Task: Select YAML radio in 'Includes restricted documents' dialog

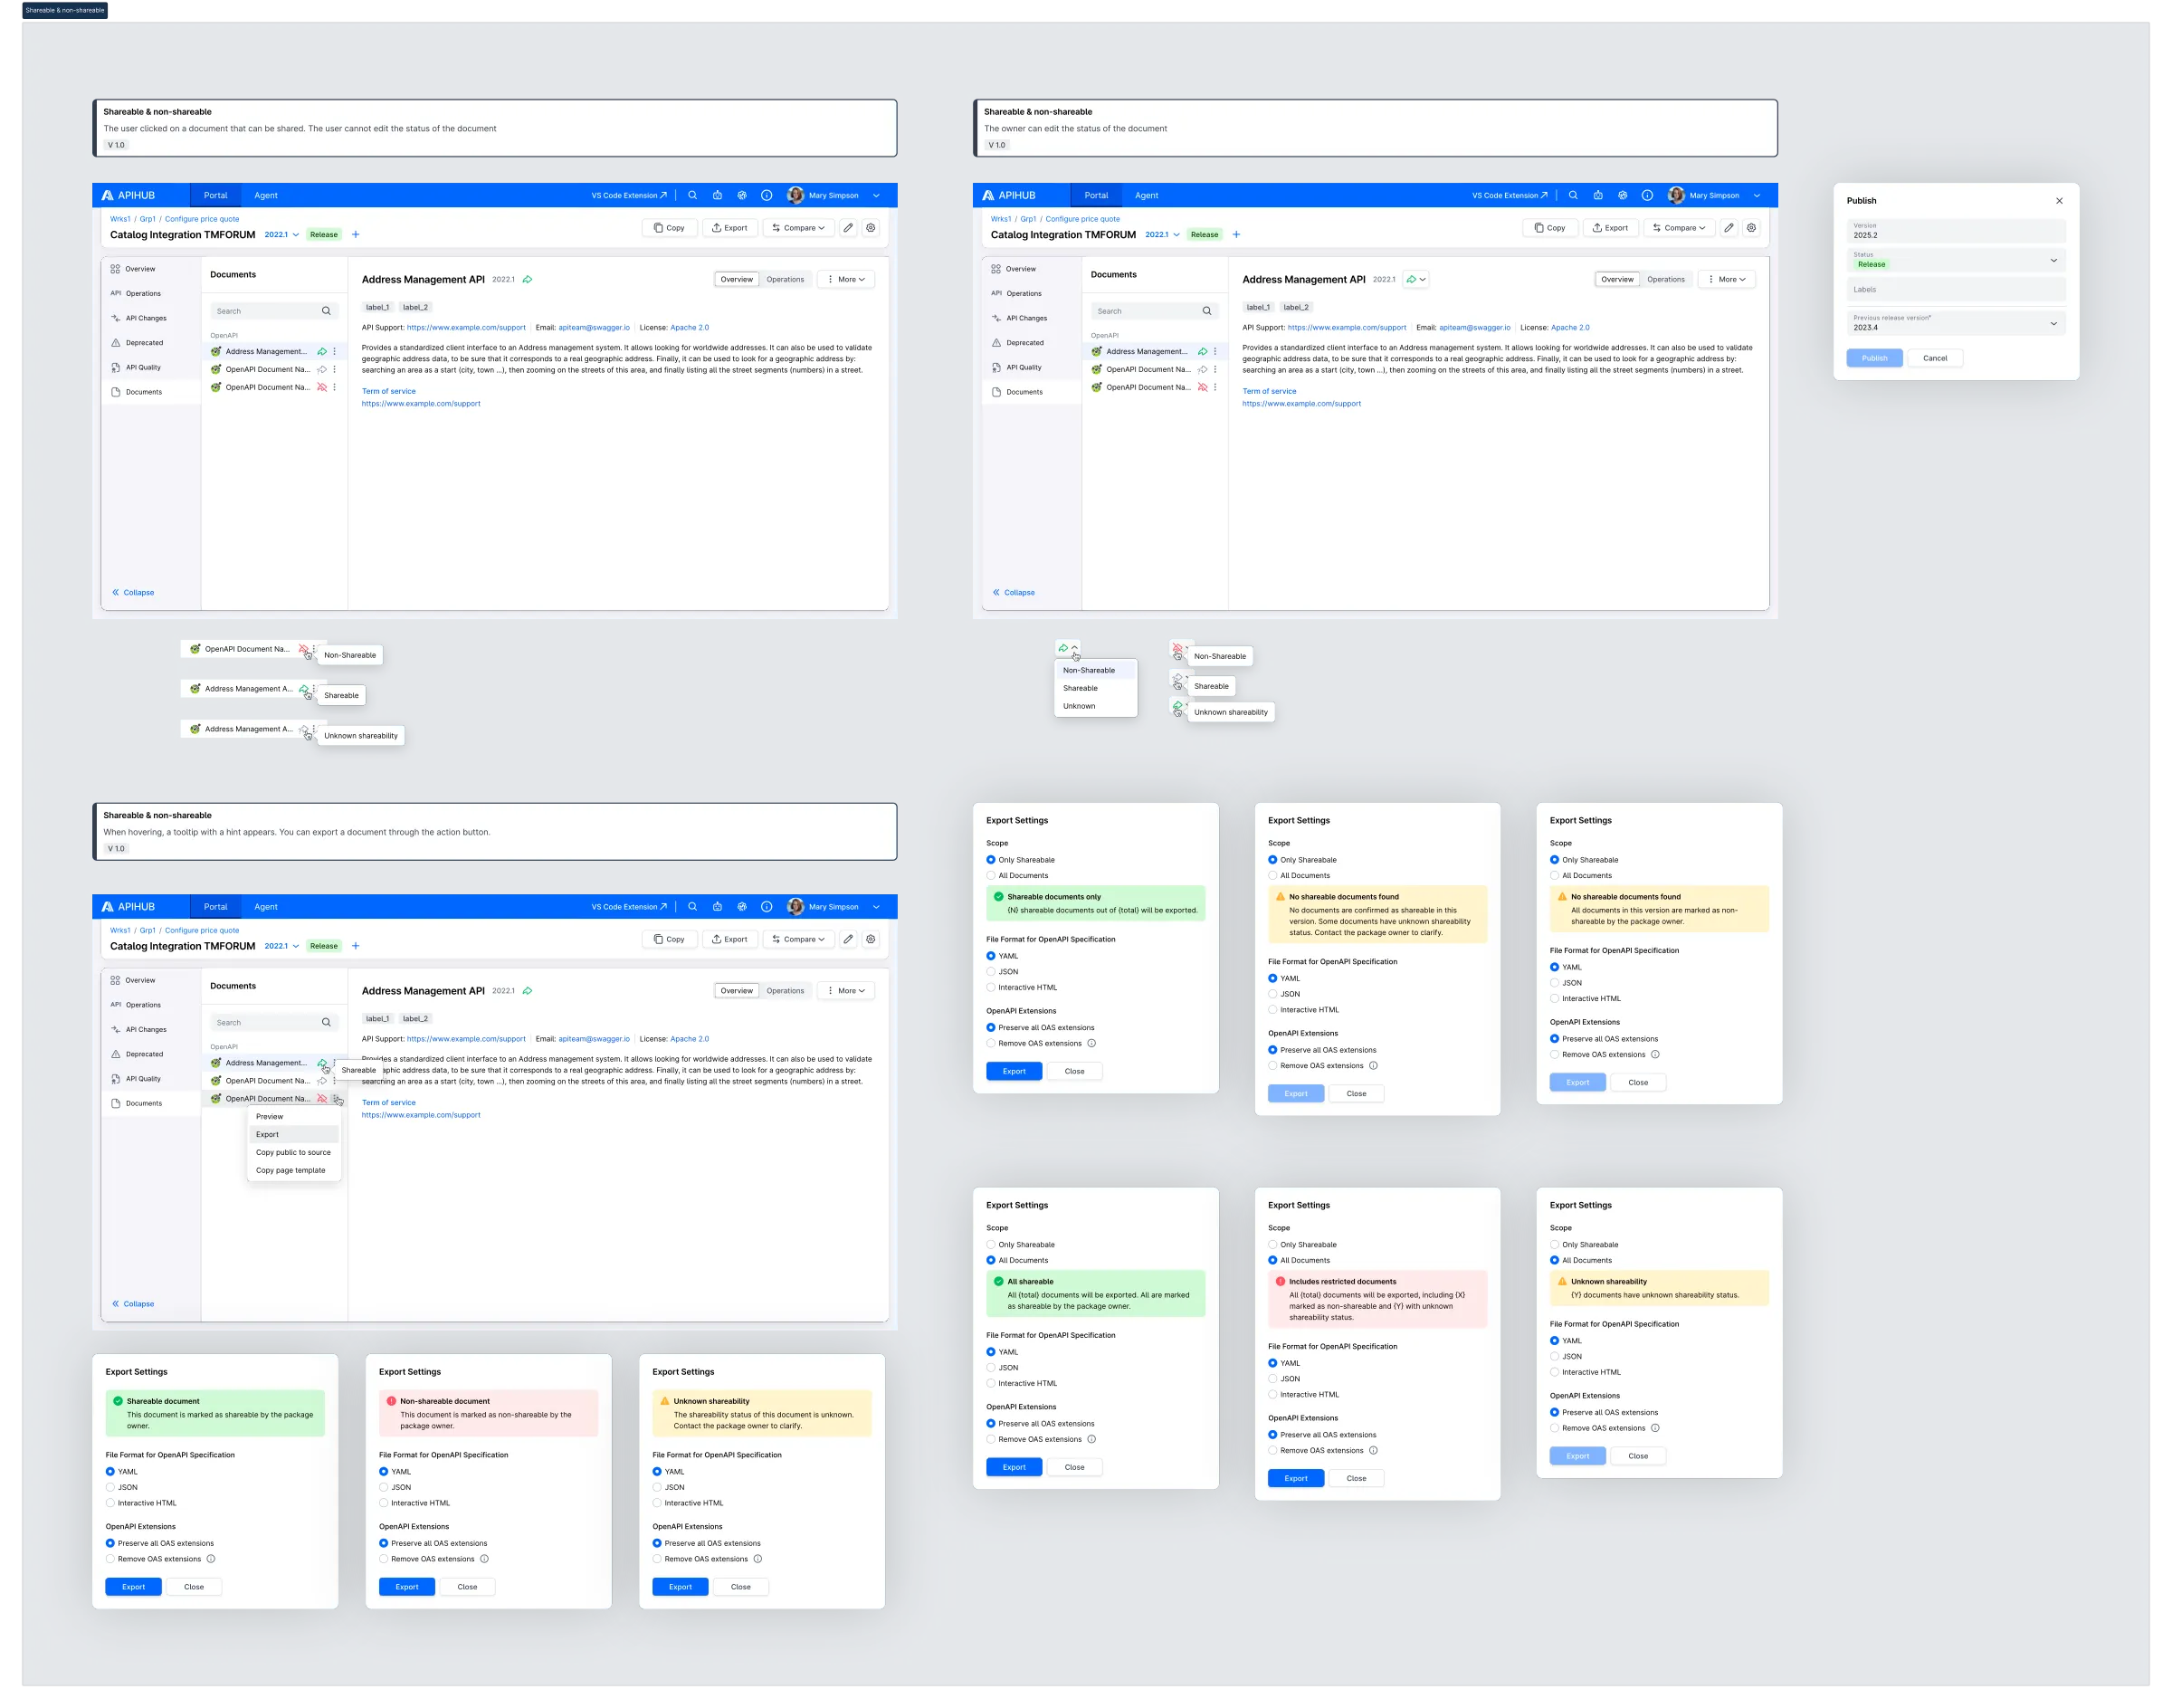Action: tap(1273, 1363)
